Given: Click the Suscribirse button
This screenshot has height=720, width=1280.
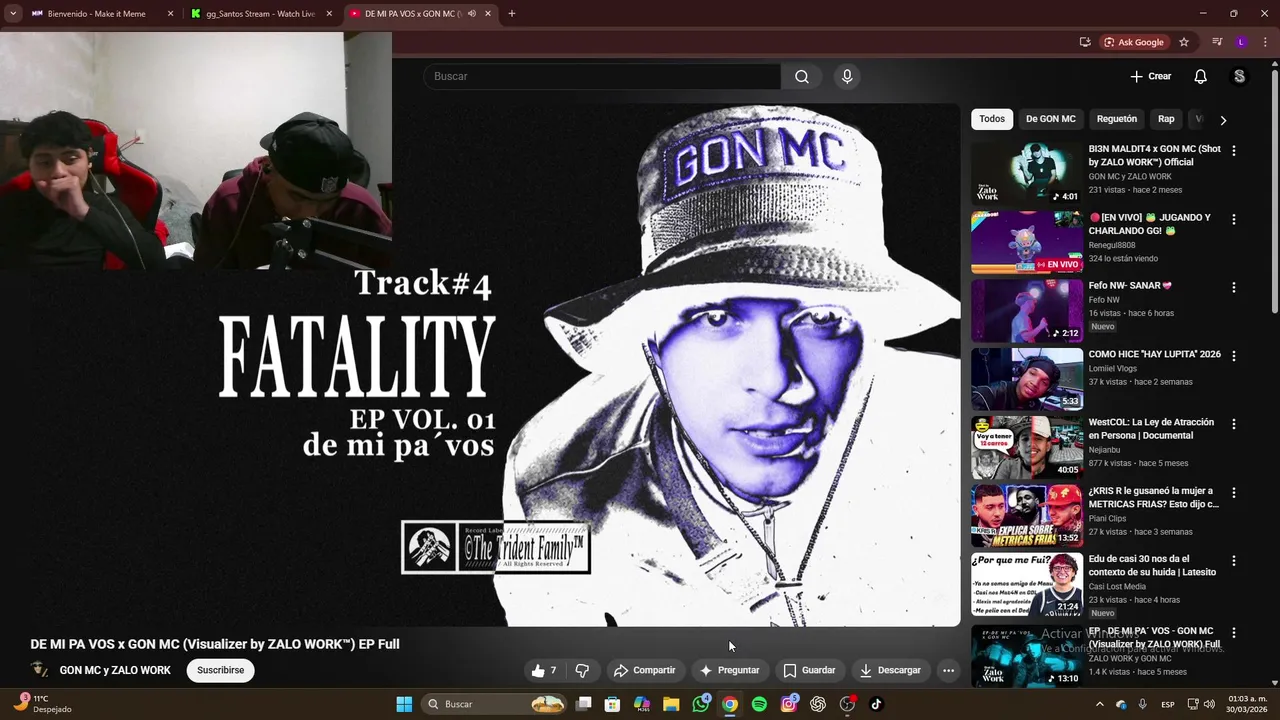Looking at the screenshot, I should point(220,670).
